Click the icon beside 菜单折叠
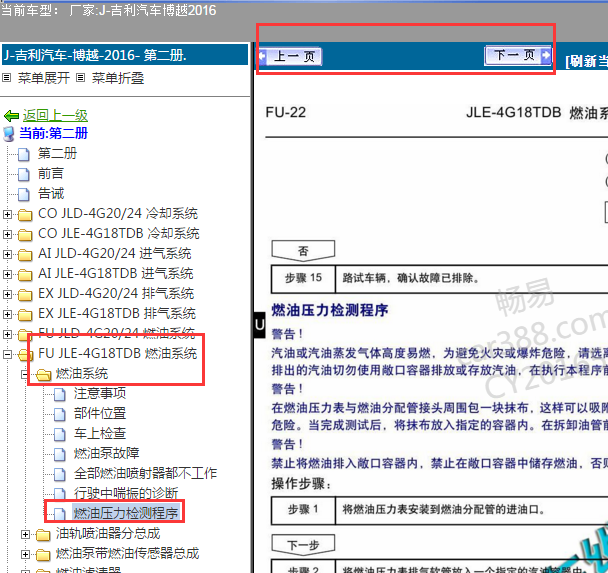This screenshot has width=608, height=573. (x=80, y=78)
